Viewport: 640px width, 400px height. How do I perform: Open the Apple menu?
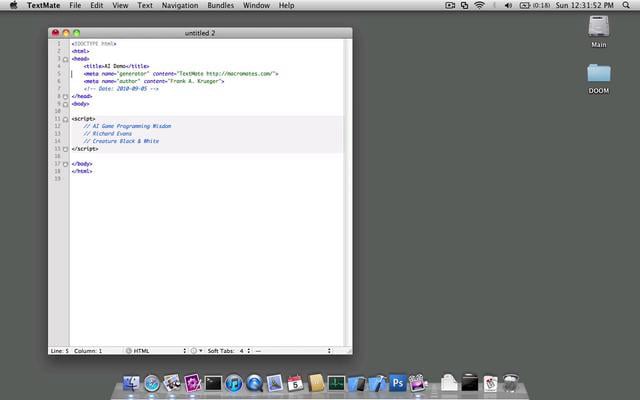[13, 5]
